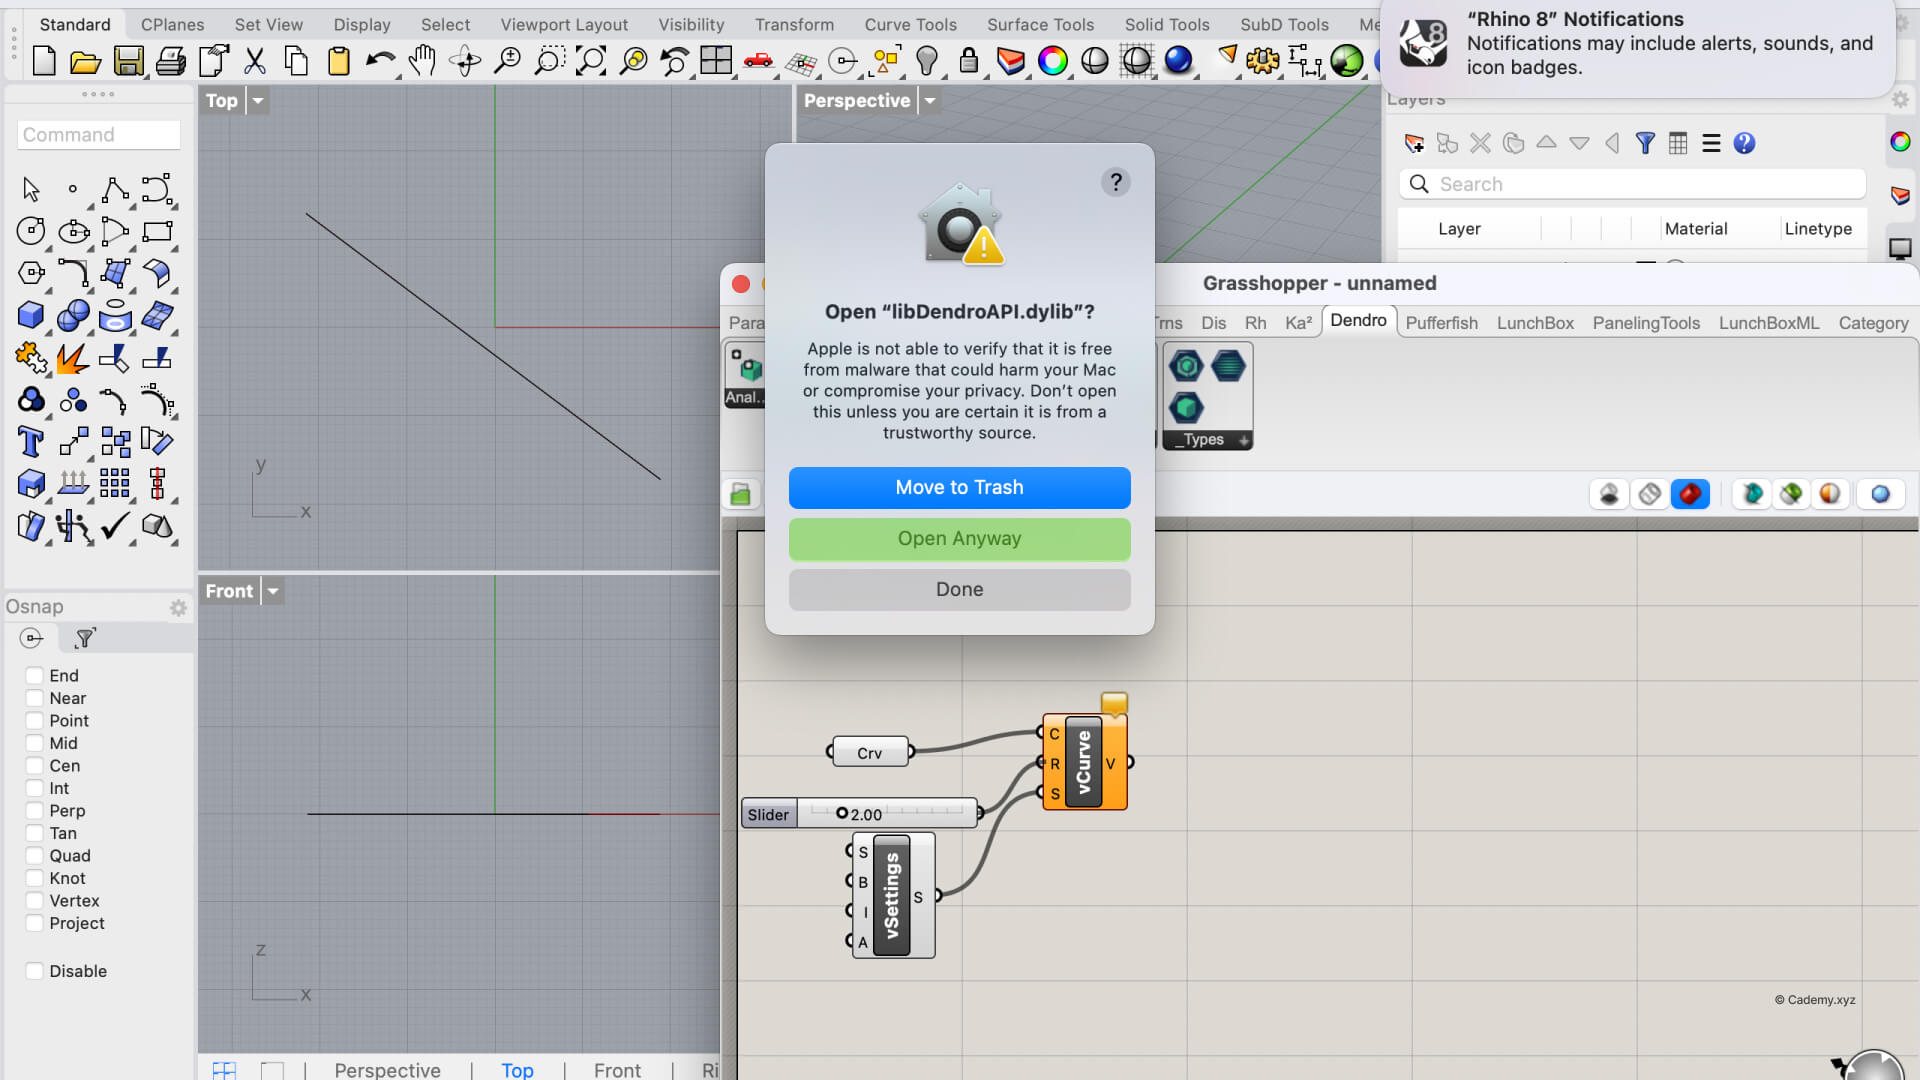
Task: Select the Circle tool in sidebar
Action: (x=31, y=231)
